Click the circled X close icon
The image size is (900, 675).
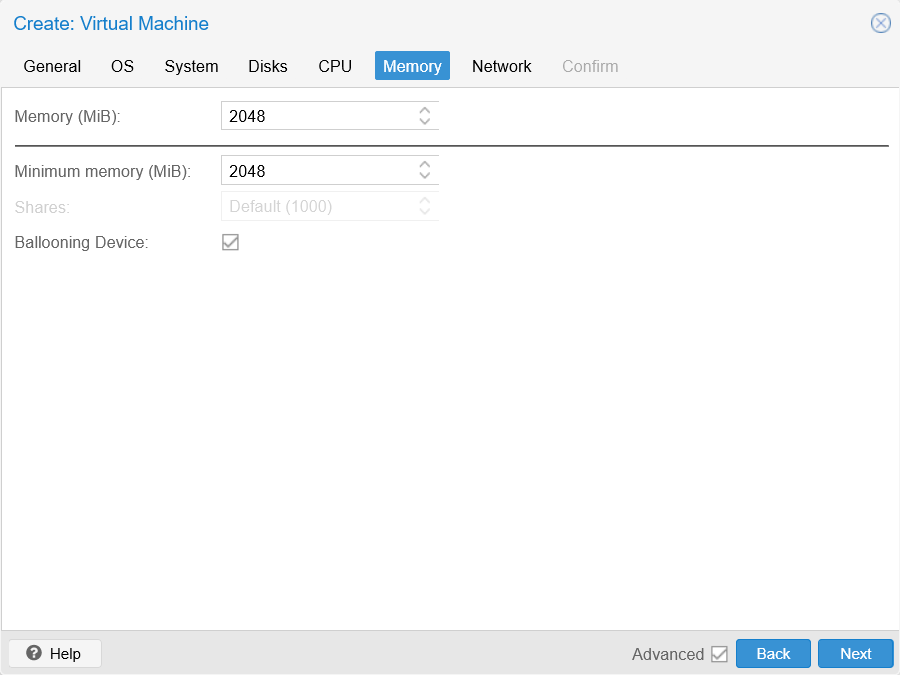880,23
